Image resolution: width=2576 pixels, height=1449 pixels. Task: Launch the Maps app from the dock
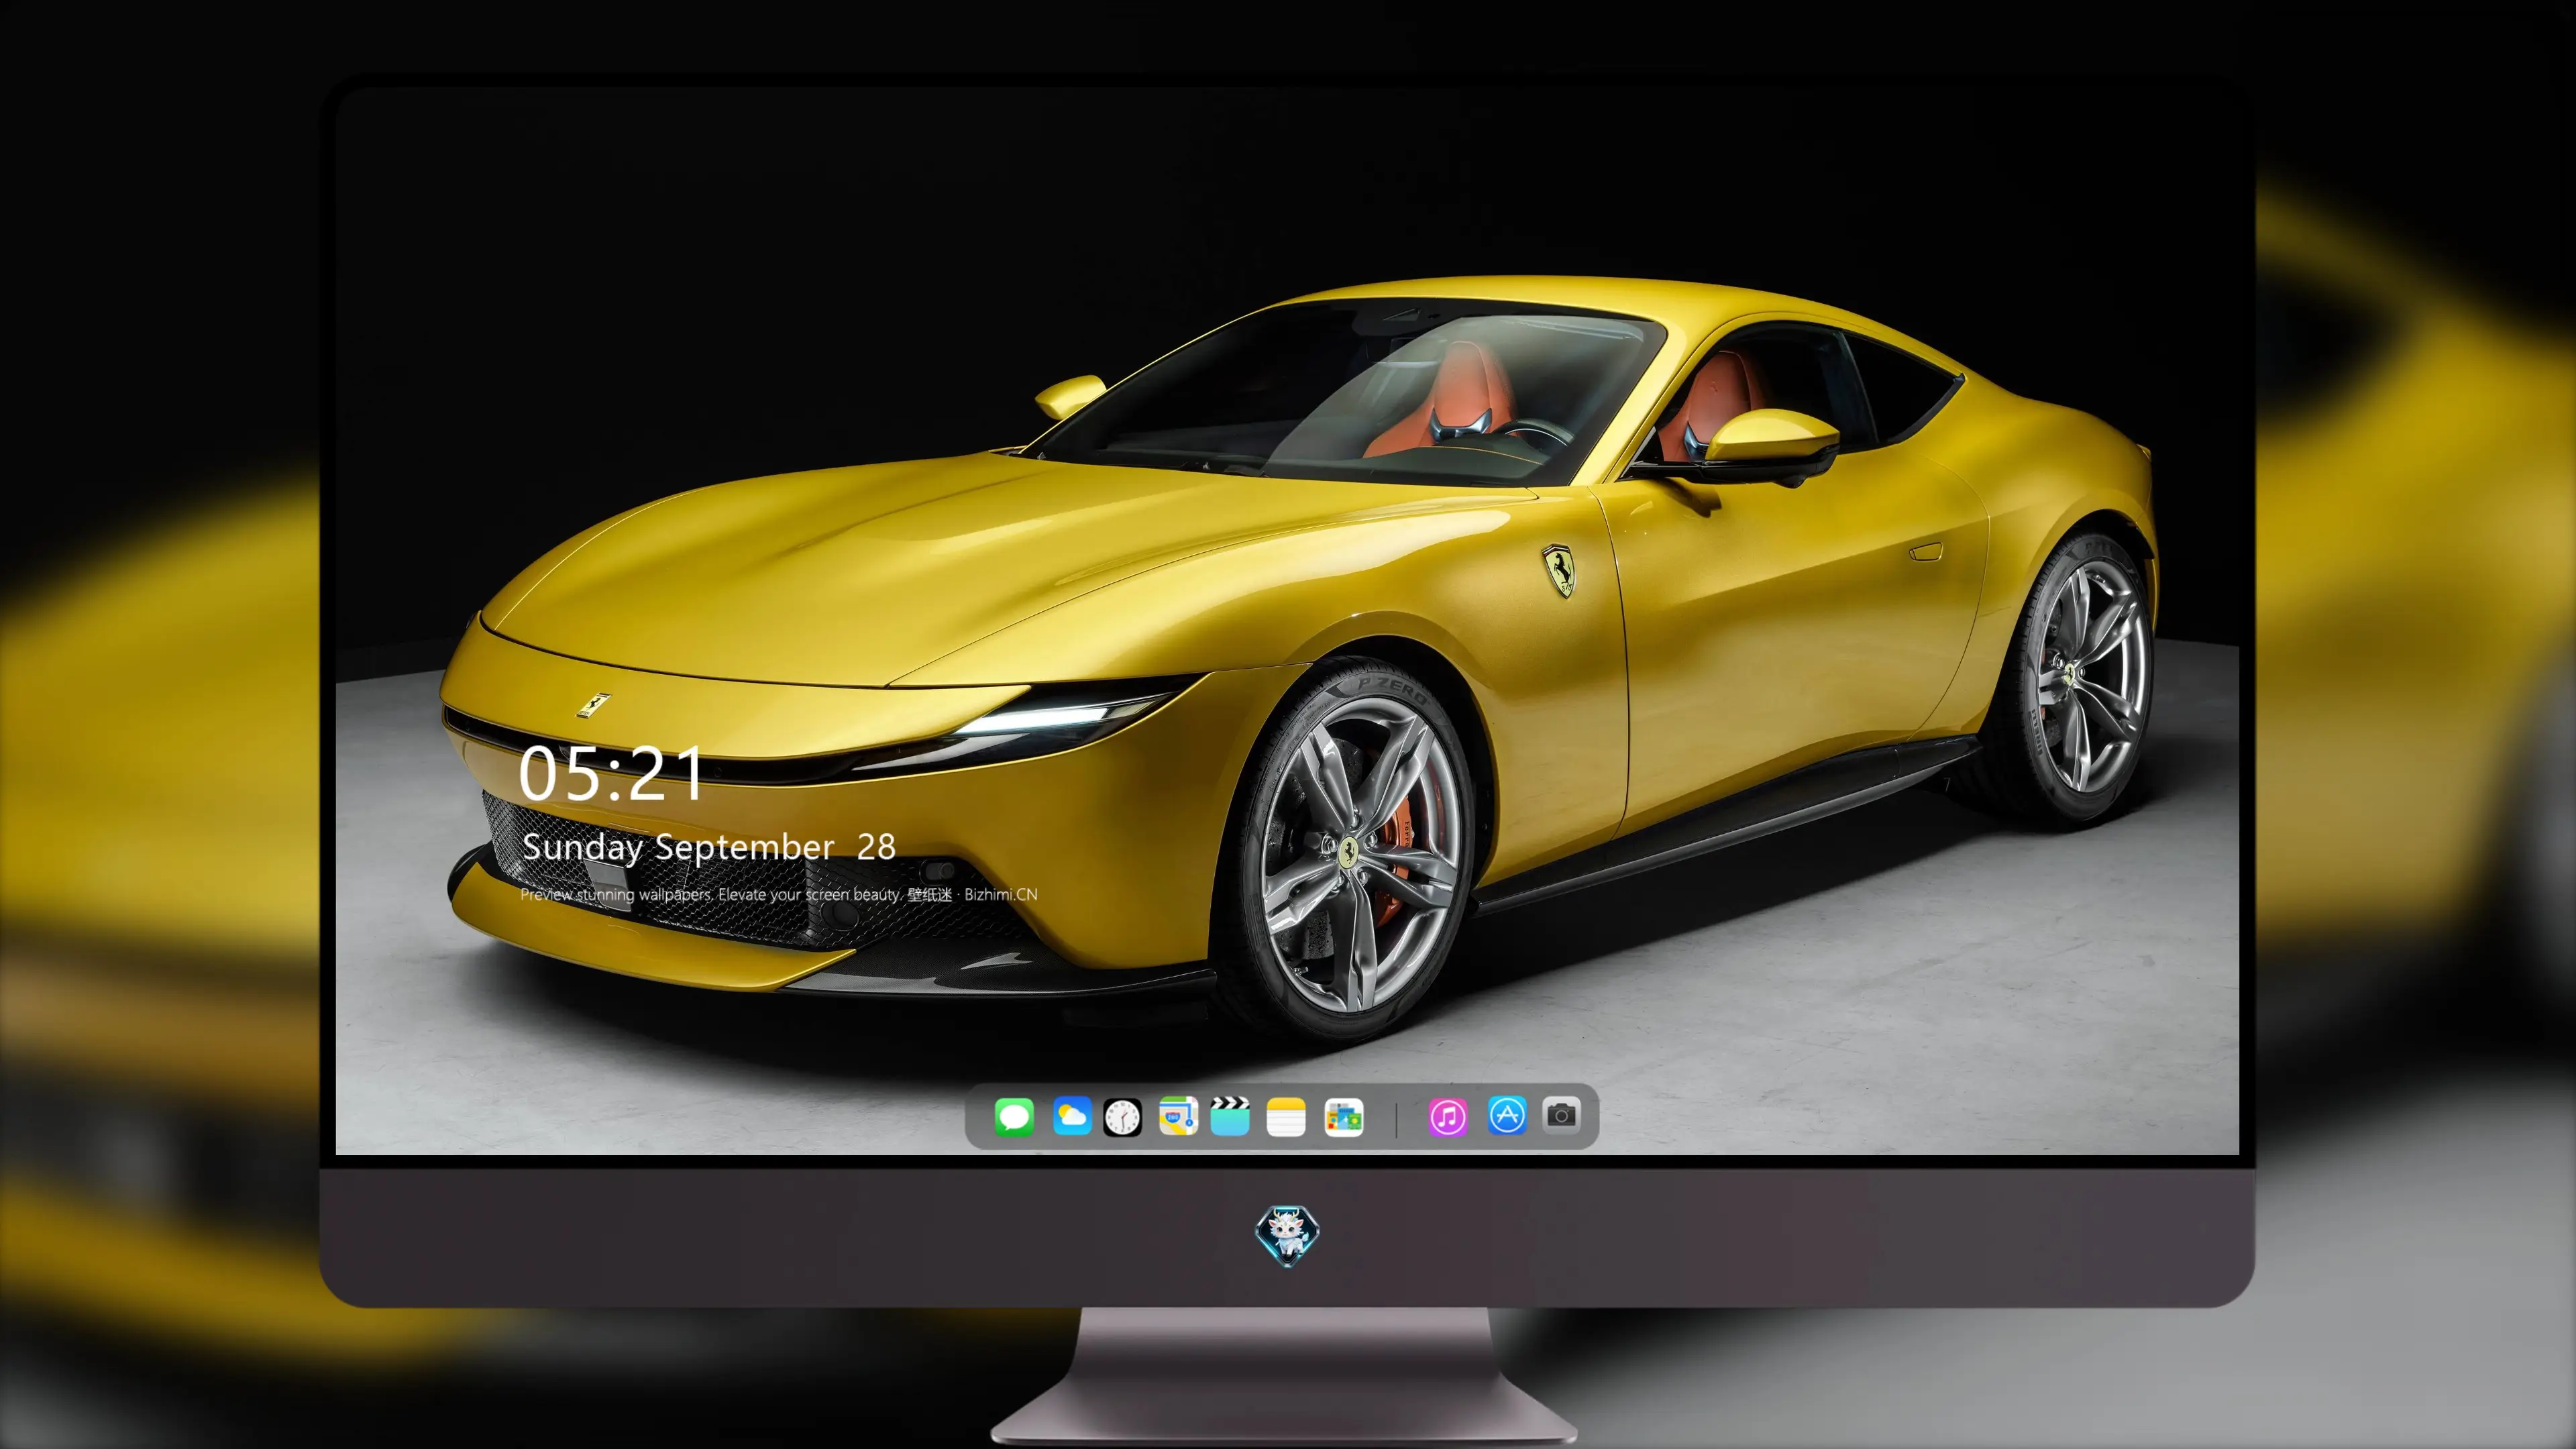point(1178,1116)
